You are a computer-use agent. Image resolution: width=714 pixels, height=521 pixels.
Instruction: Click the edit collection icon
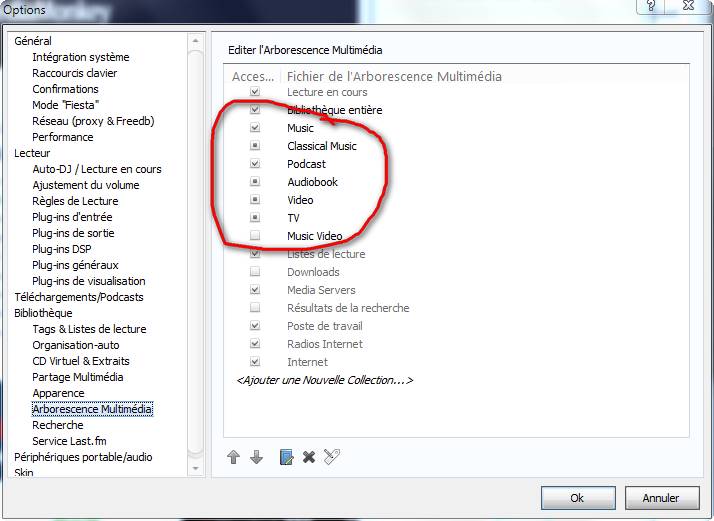(286, 457)
